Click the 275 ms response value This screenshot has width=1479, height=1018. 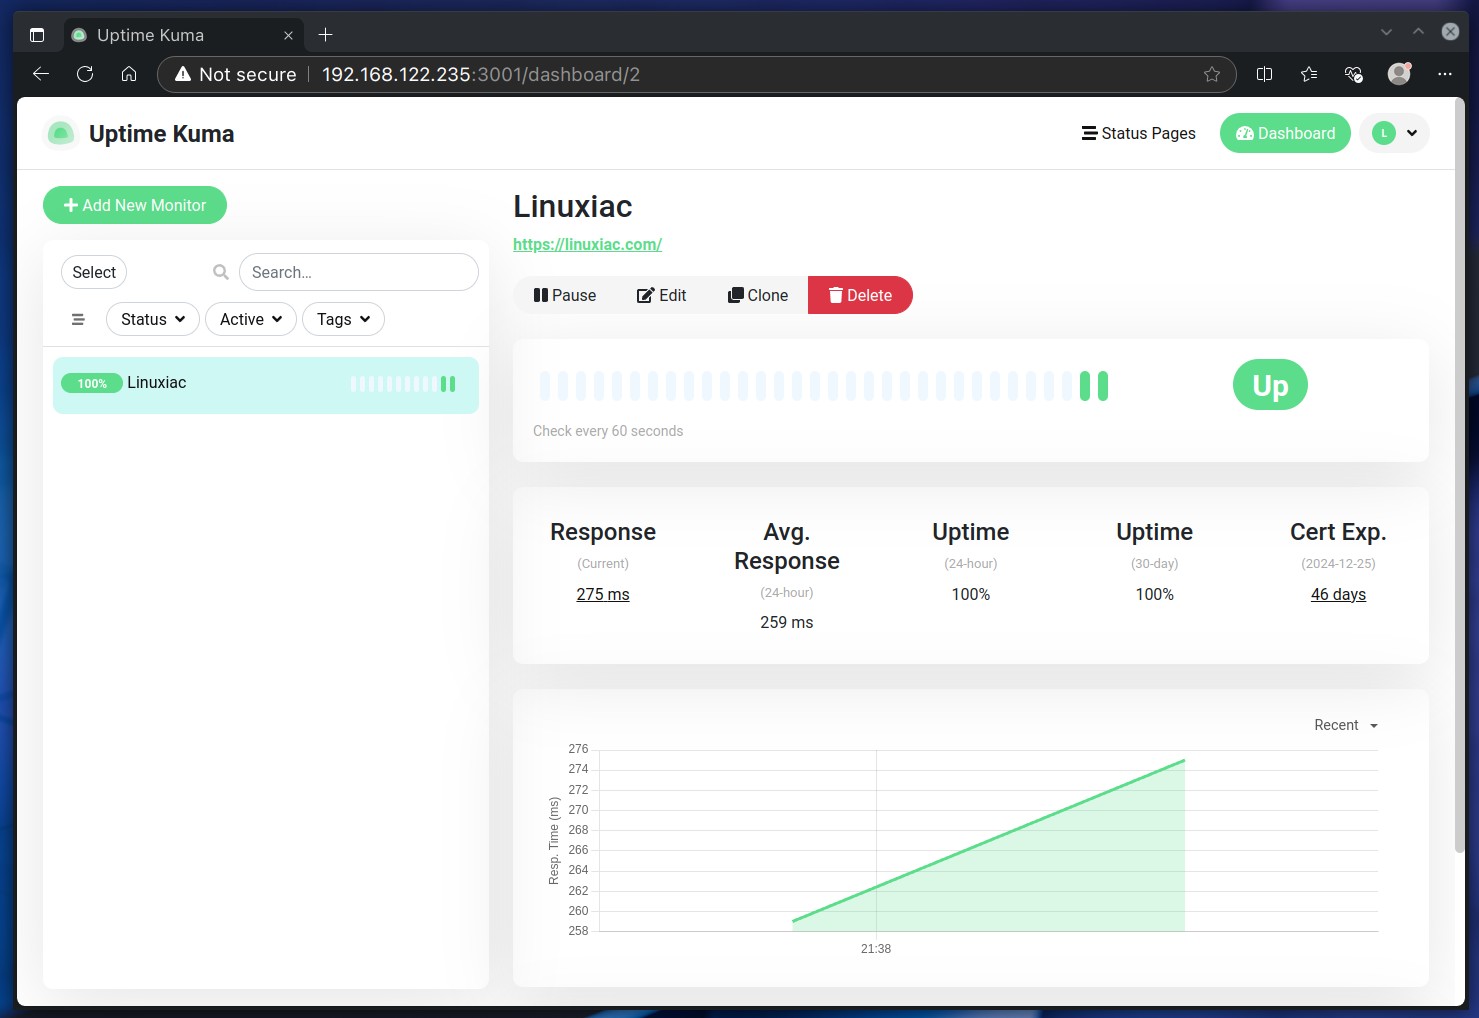[603, 594]
